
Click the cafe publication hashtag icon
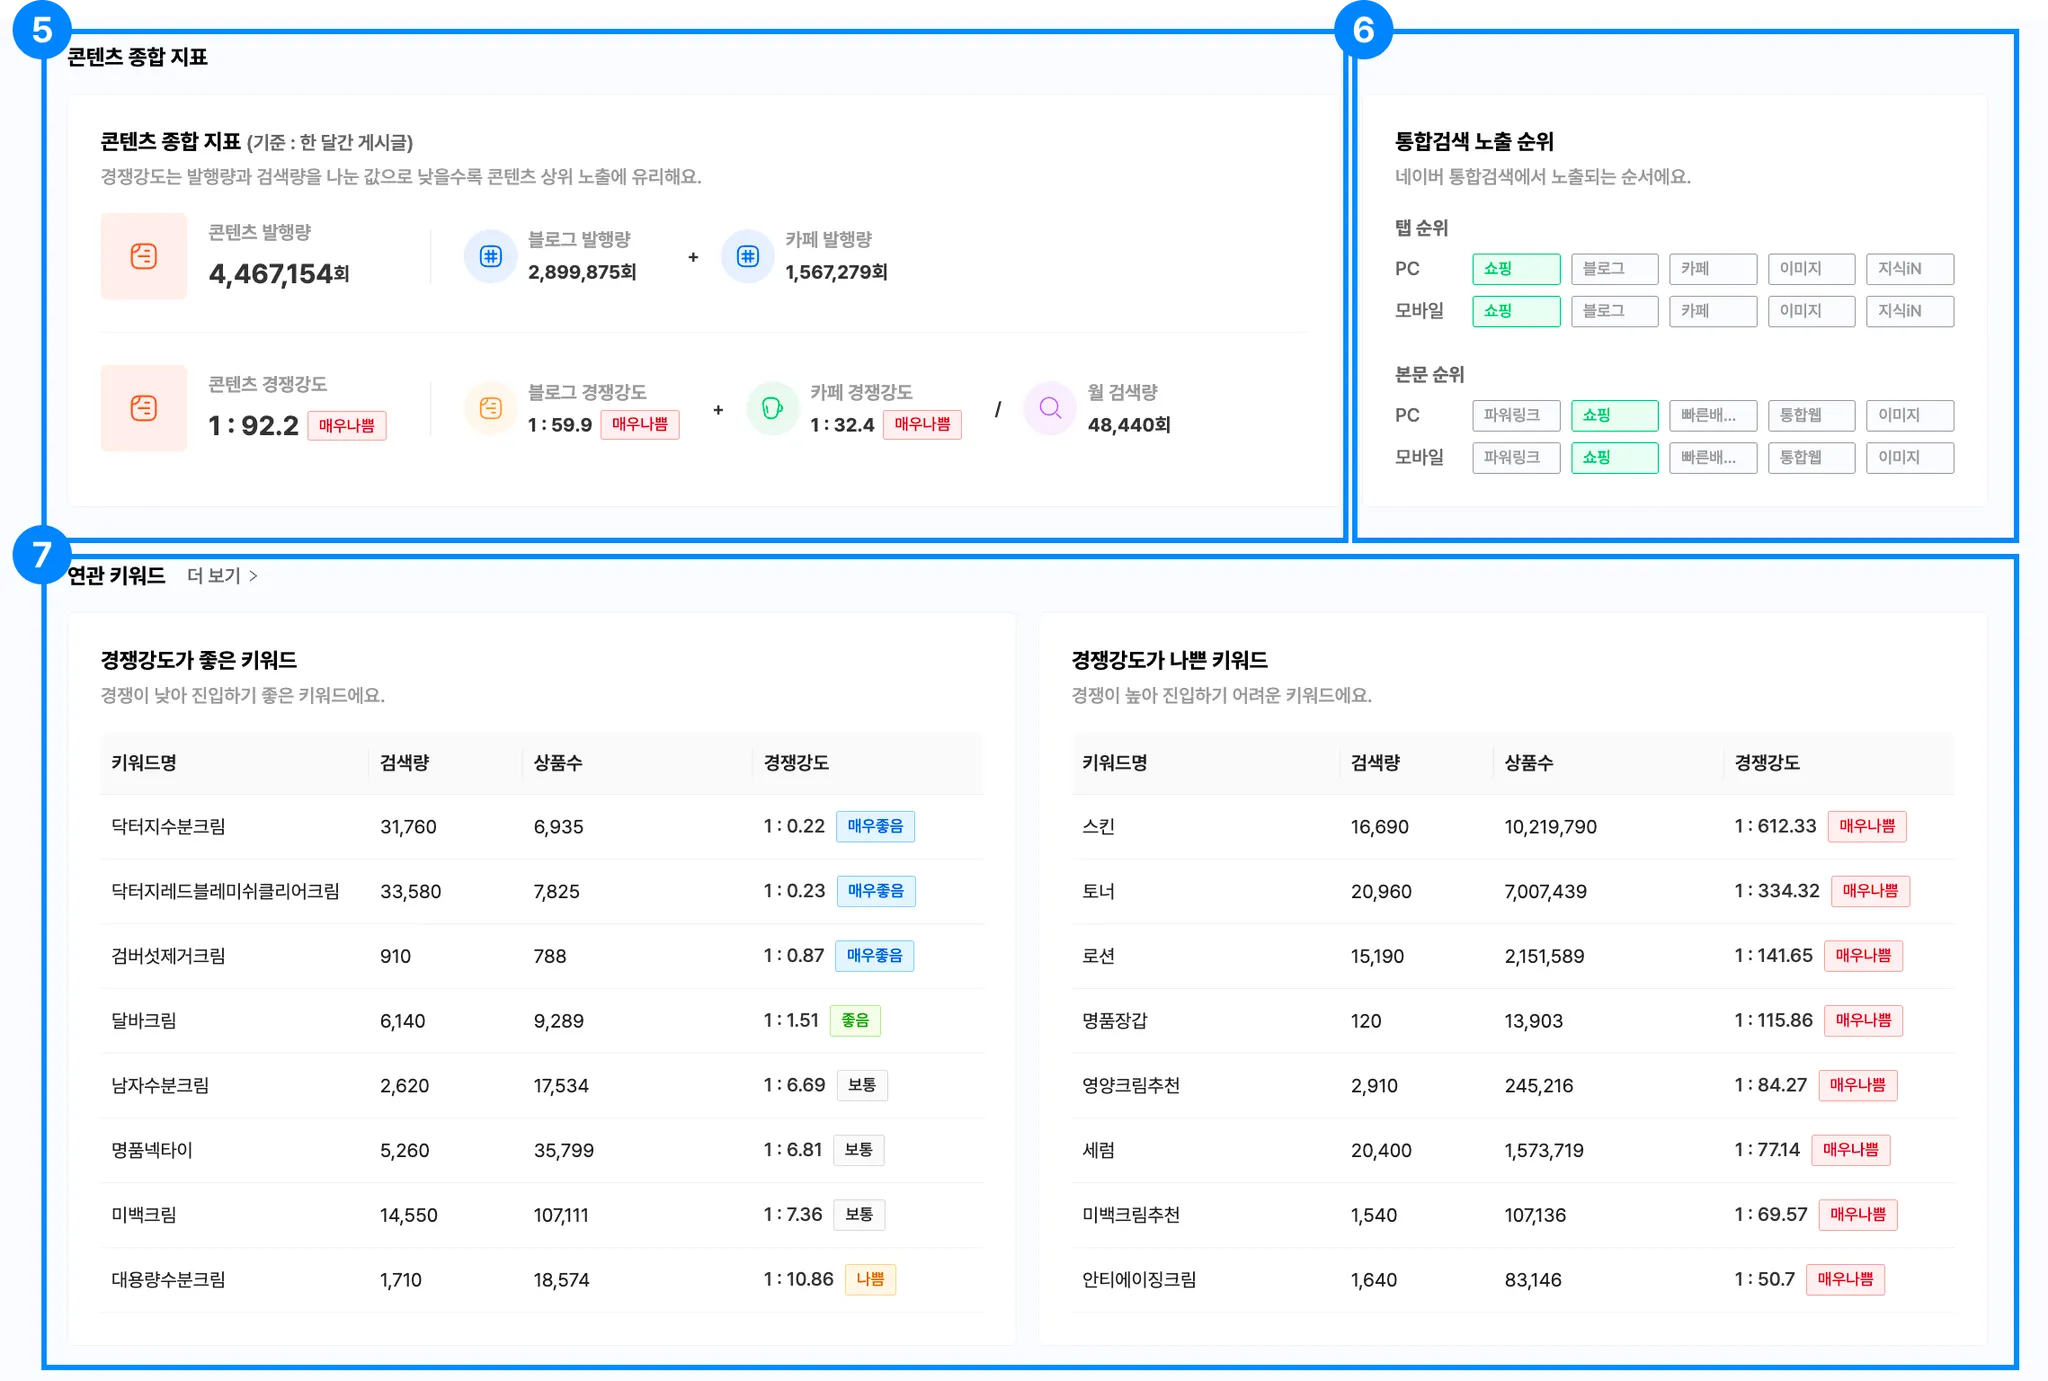tap(748, 256)
